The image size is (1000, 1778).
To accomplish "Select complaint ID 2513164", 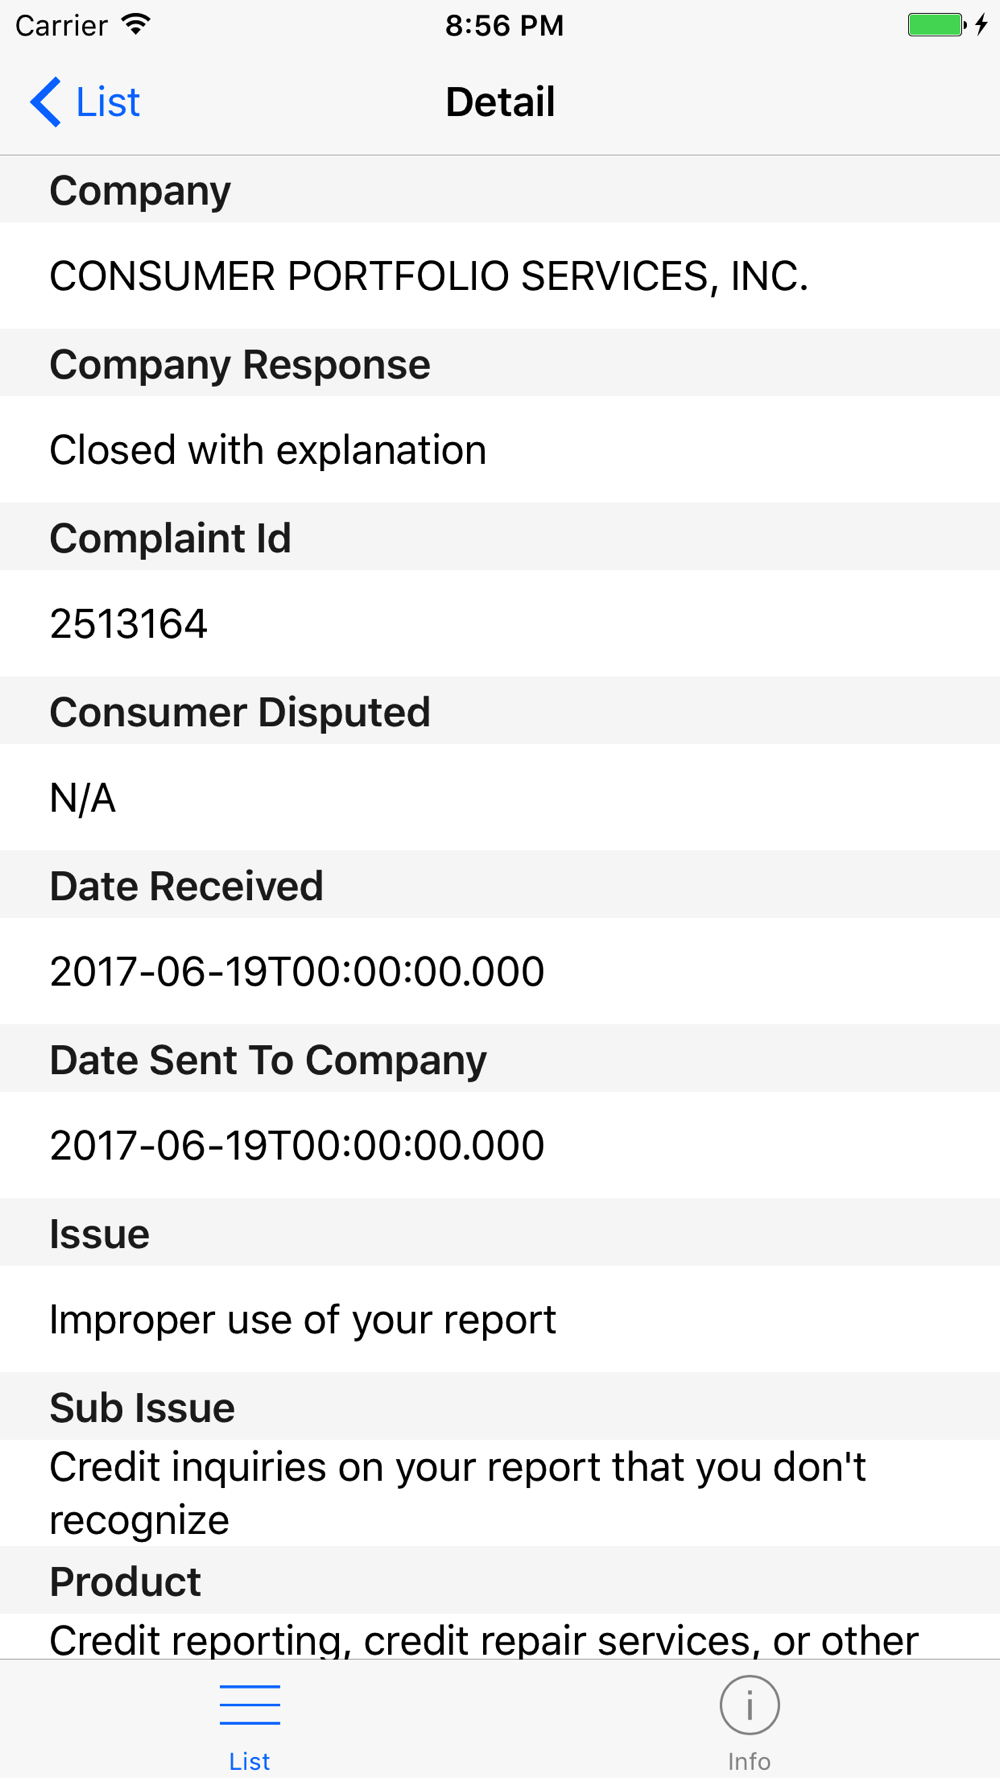I will click(500, 624).
